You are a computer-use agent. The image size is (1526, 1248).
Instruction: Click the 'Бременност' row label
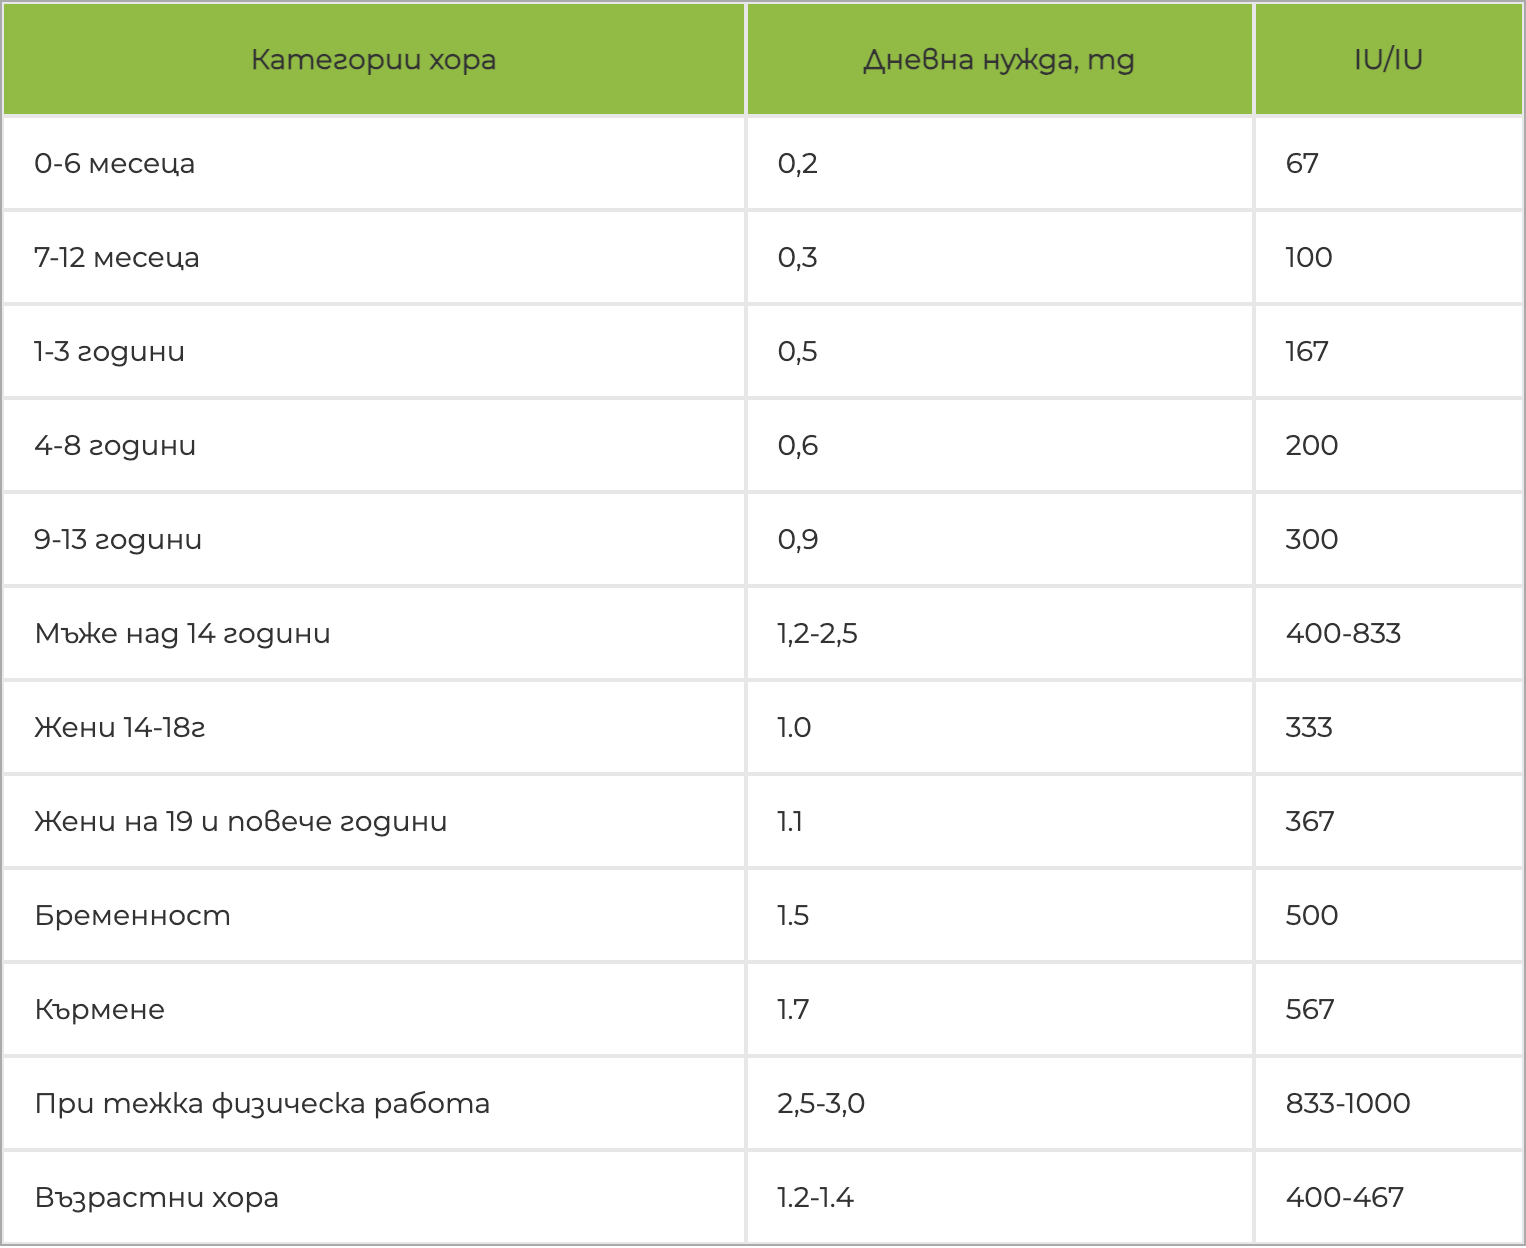(x=133, y=916)
